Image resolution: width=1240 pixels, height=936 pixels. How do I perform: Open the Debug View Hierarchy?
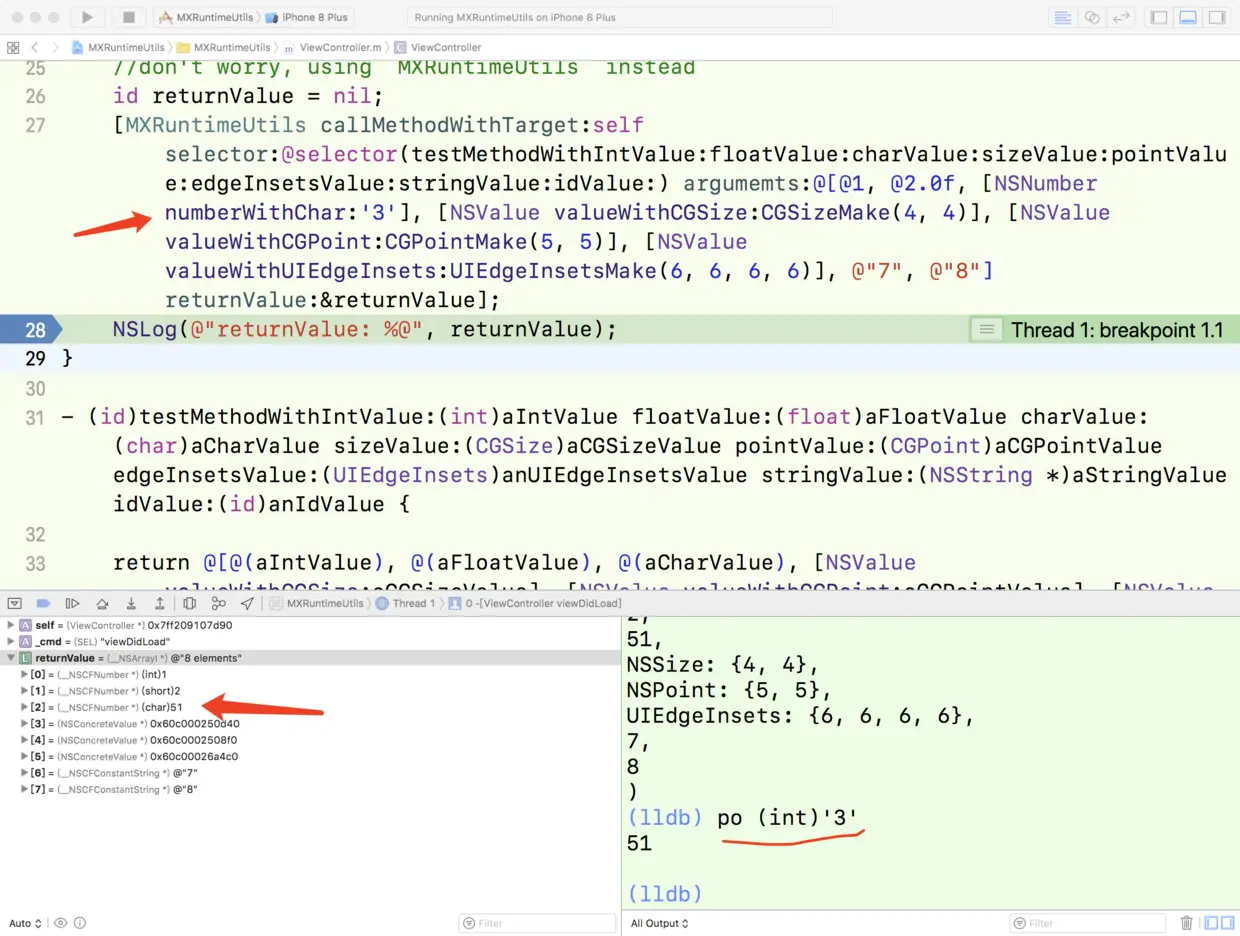tap(189, 603)
